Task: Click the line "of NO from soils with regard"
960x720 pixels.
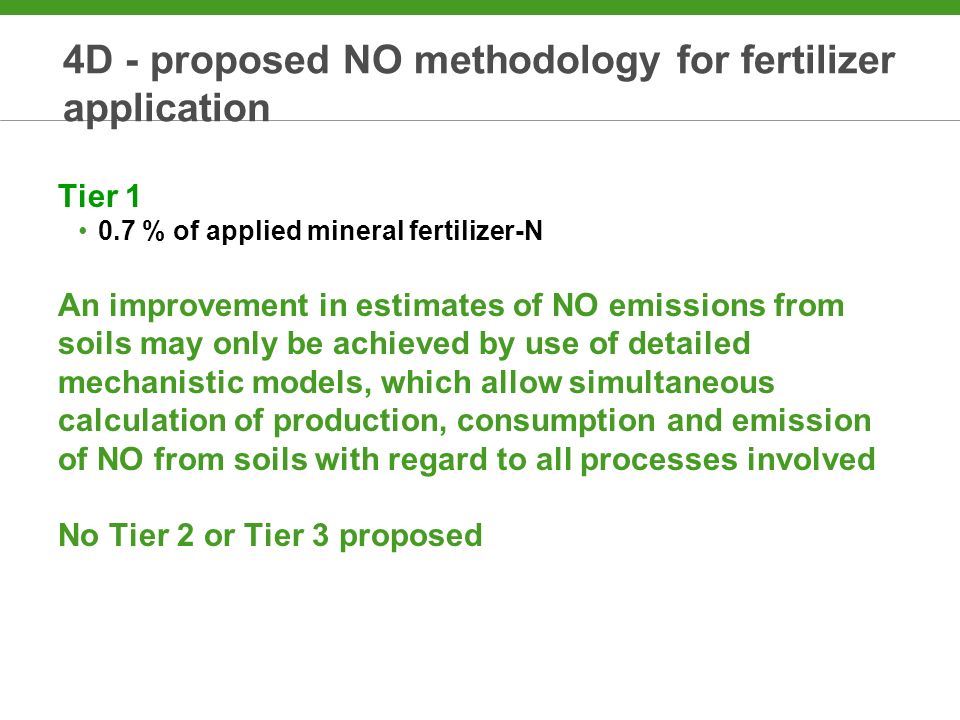Action: pos(467,460)
